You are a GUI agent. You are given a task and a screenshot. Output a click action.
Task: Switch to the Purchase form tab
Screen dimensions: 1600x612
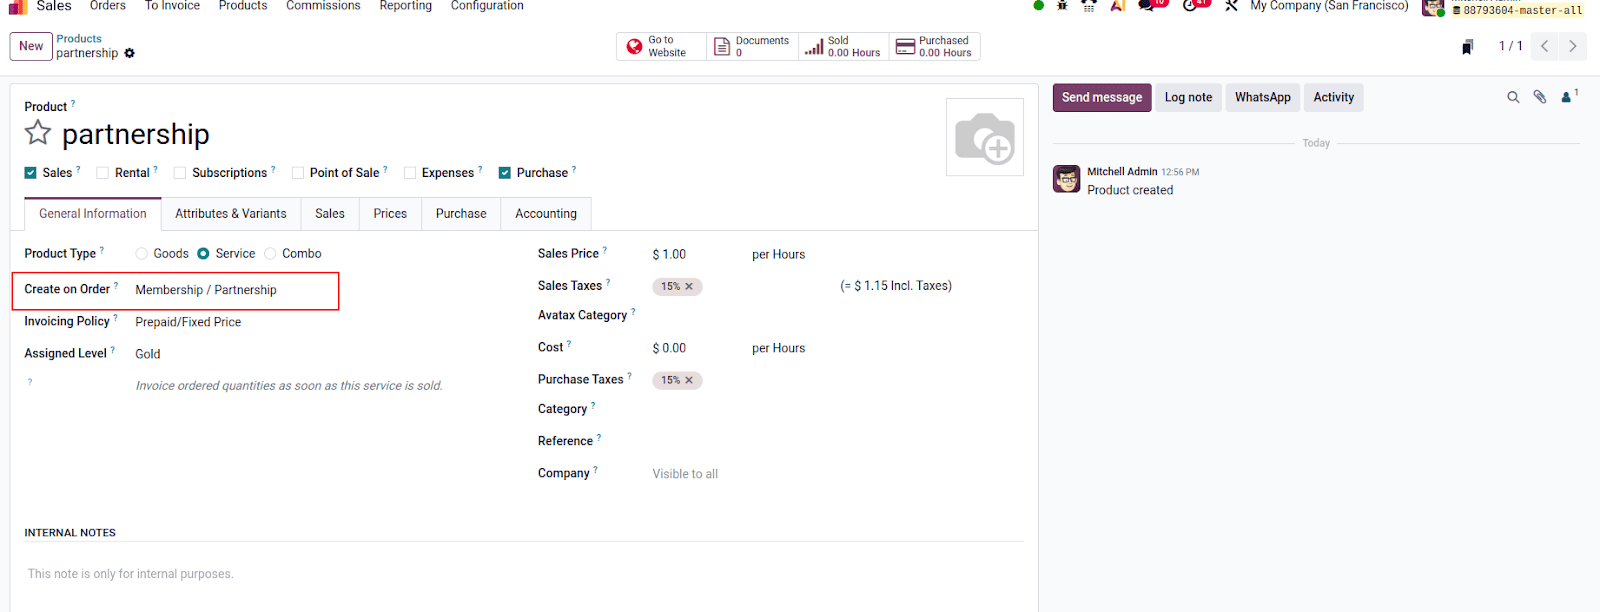[461, 214]
